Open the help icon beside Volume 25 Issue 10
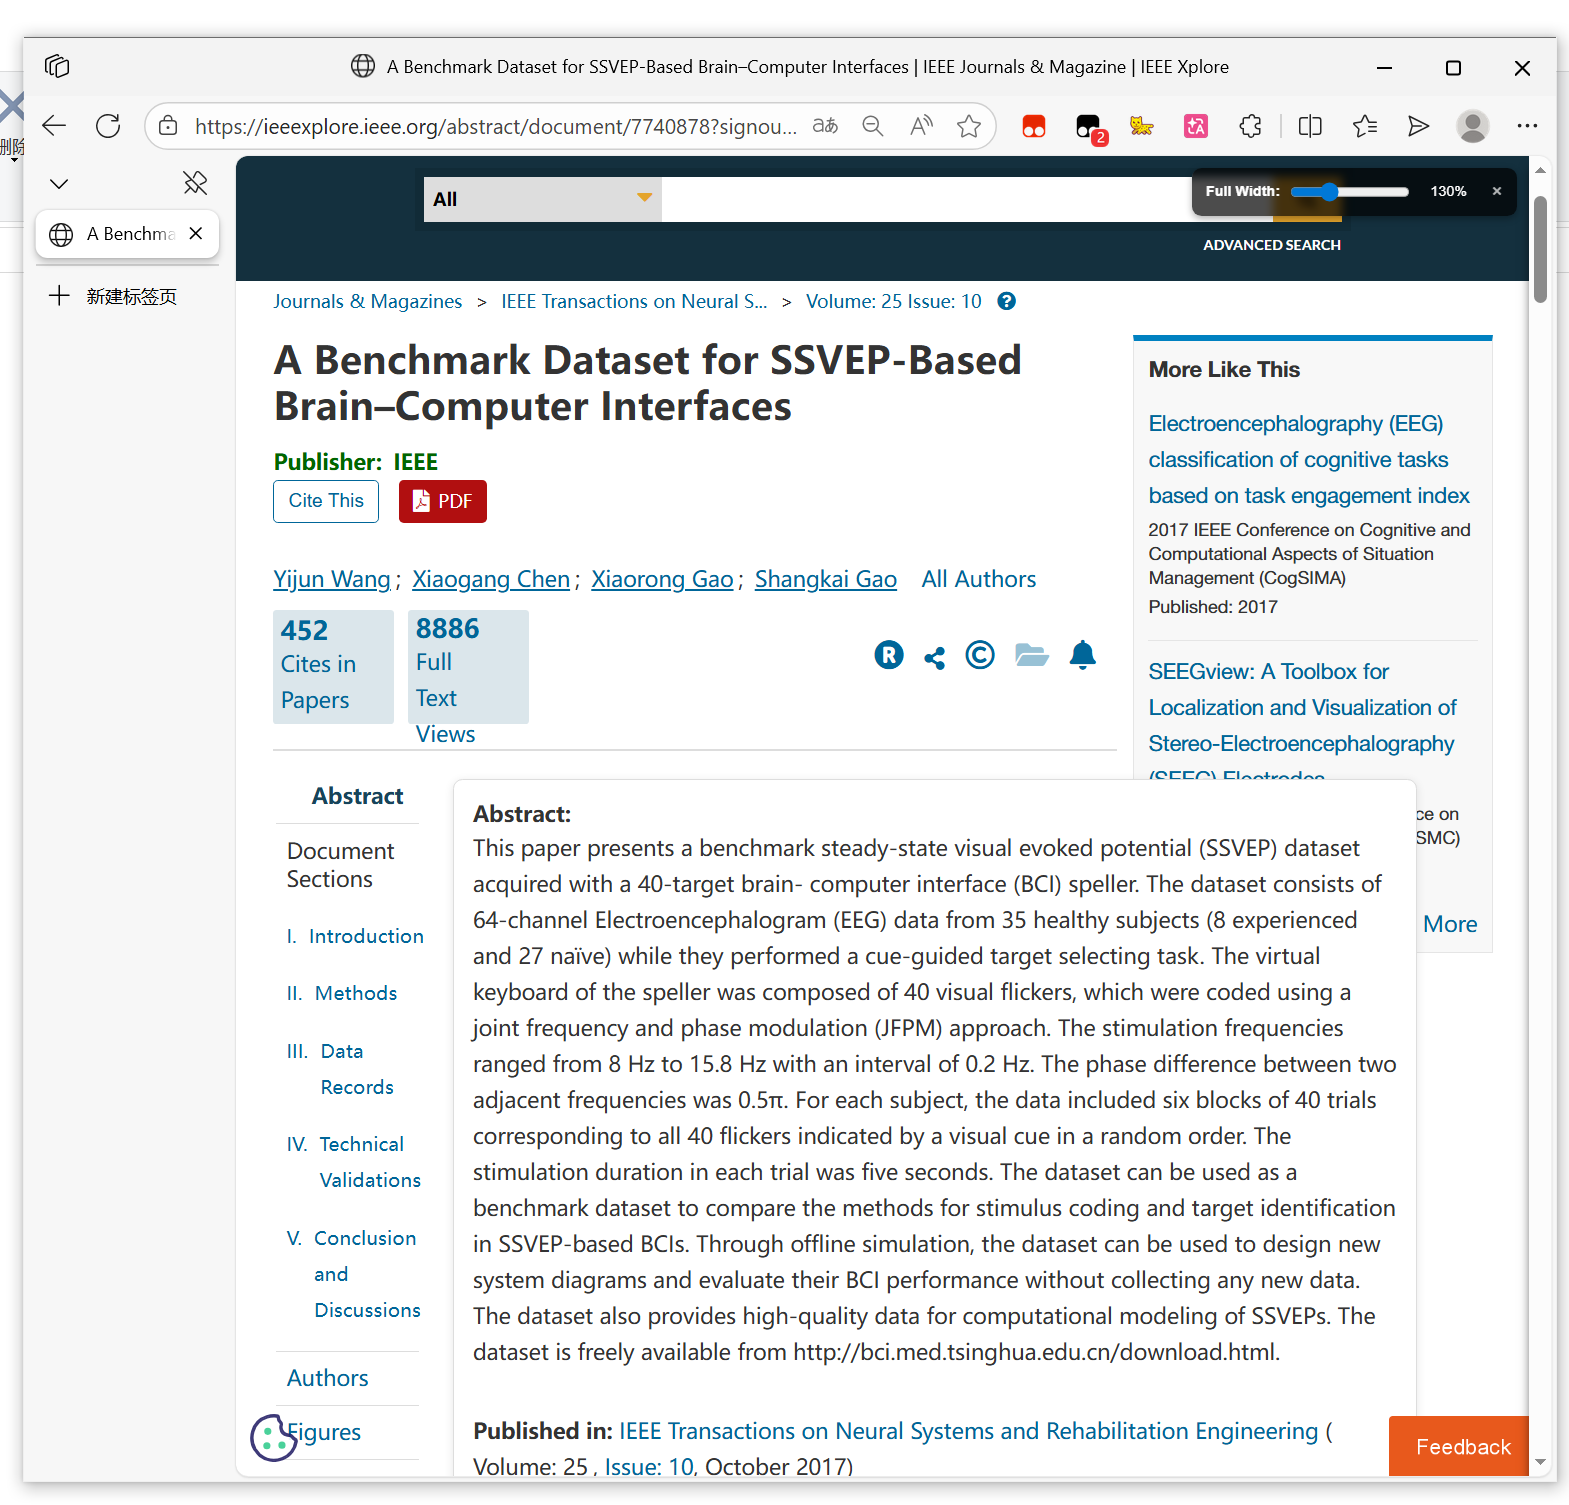This screenshot has width=1569, height=1505. coord(1007,301)
